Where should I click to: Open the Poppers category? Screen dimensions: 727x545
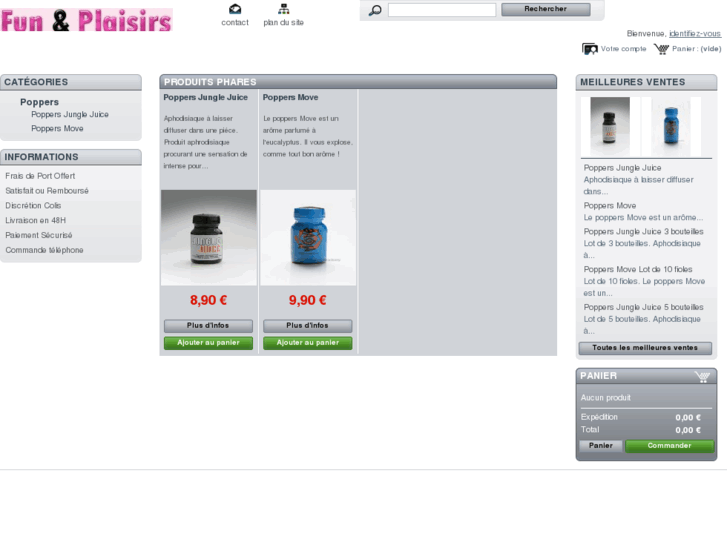39,102
